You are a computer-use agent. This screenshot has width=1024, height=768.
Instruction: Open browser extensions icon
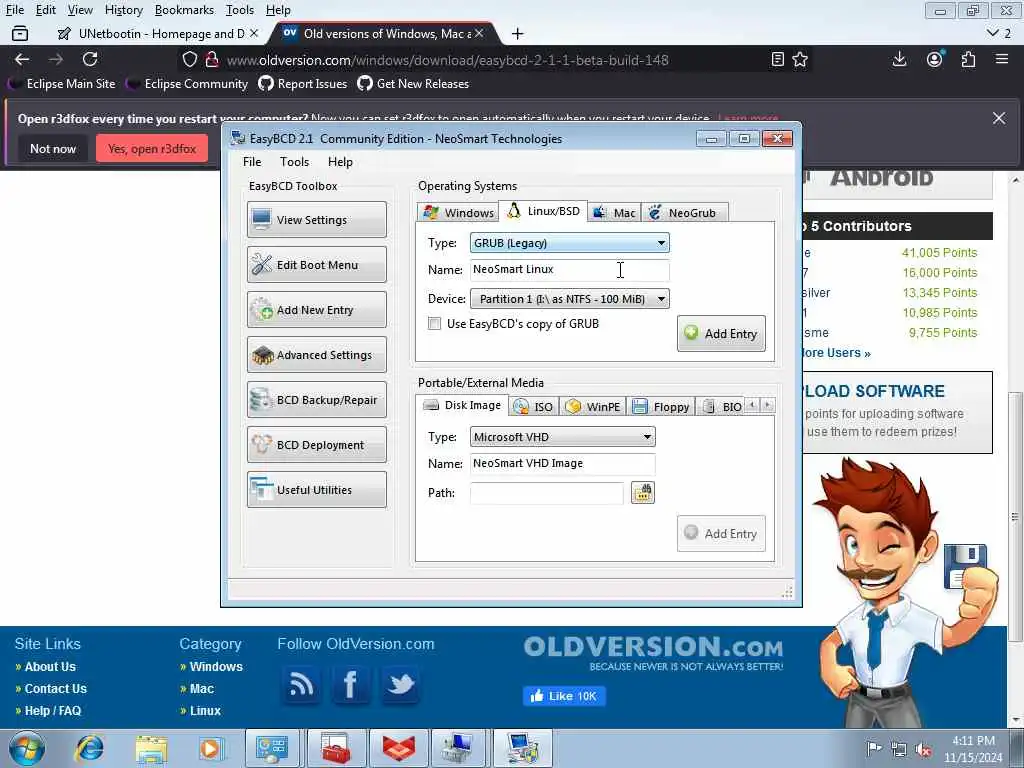coord(968,59)
